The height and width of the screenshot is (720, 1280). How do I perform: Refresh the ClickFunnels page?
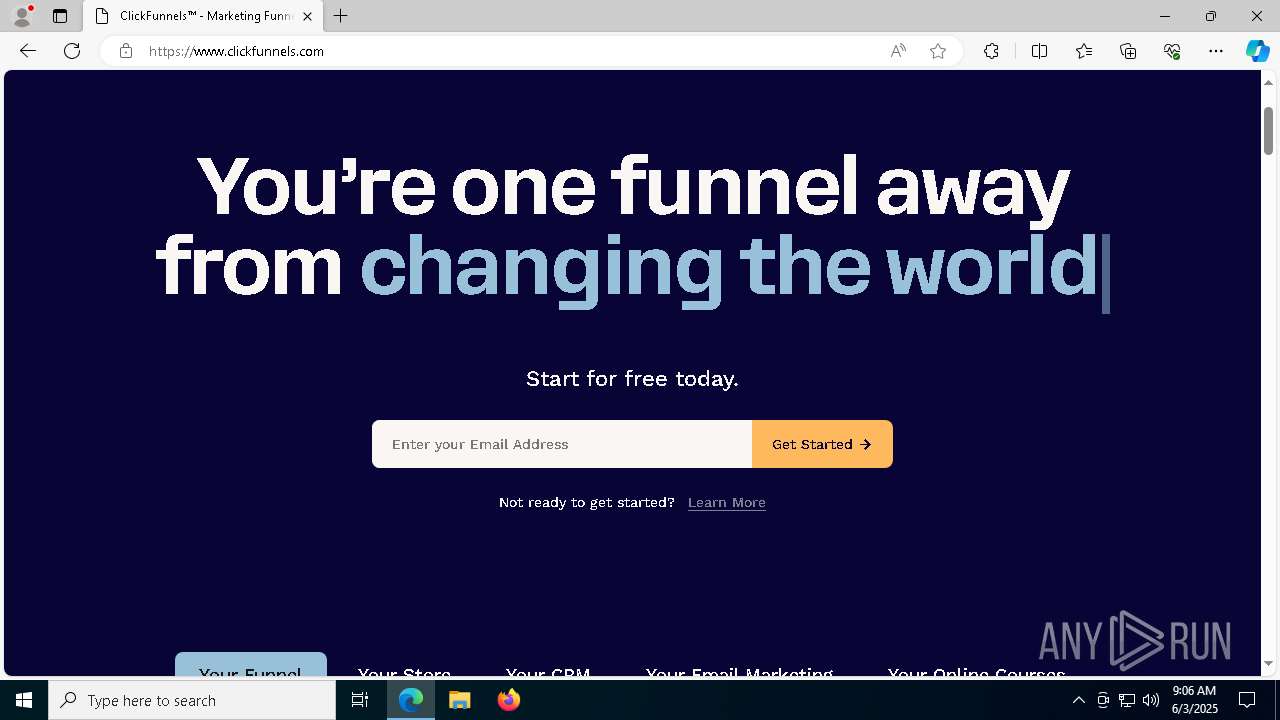tap(72, 51)
